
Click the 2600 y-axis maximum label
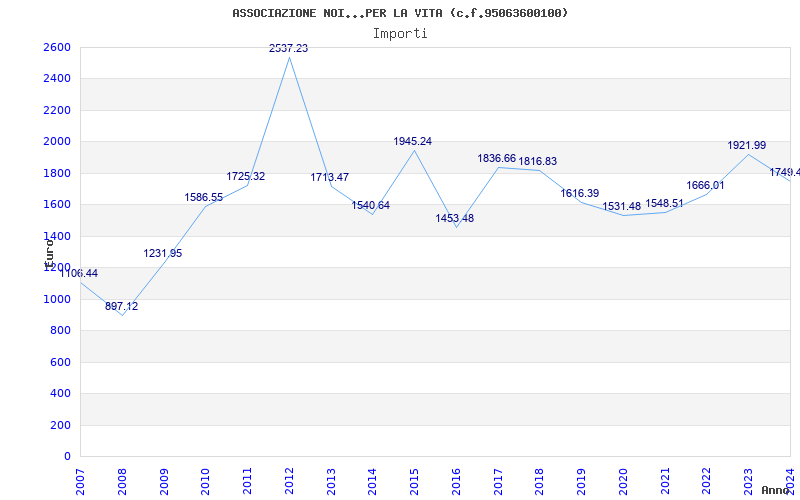tap(57, 47)
